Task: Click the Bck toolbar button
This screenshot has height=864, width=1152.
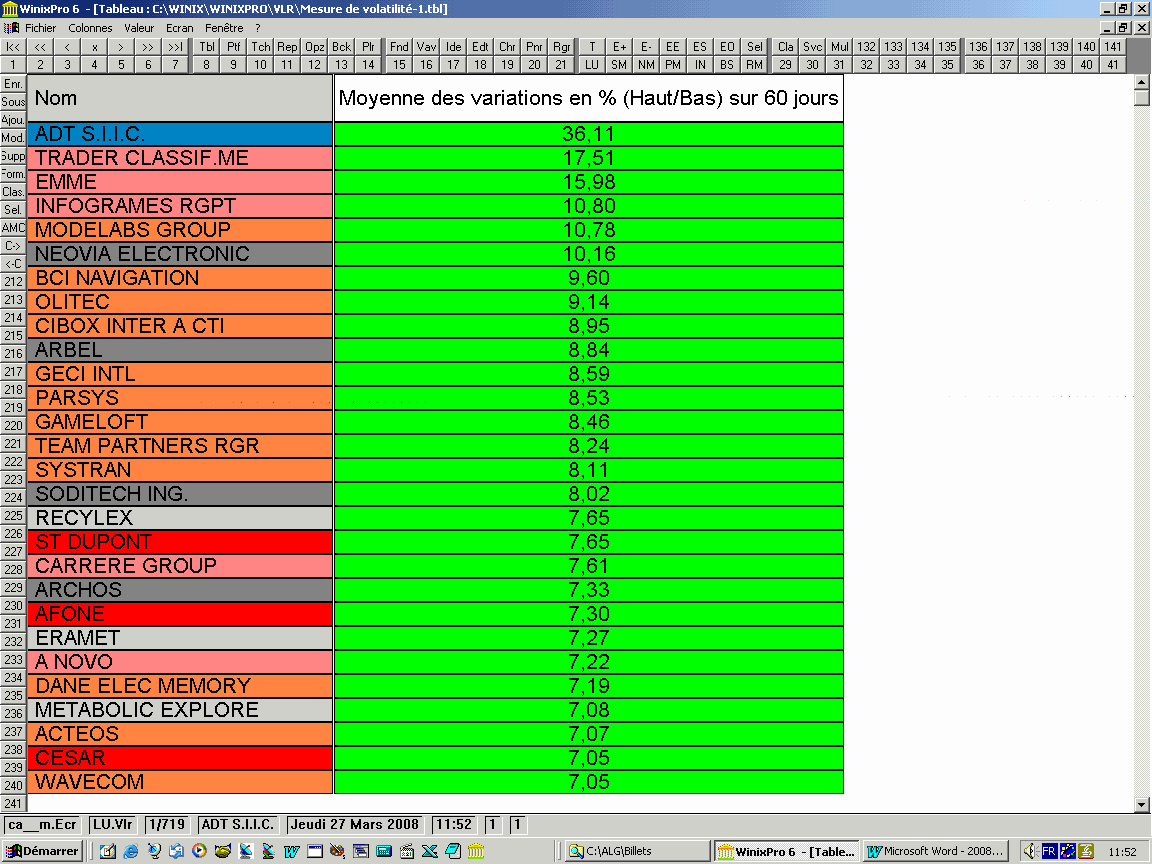Action: (x=342, y=46)
